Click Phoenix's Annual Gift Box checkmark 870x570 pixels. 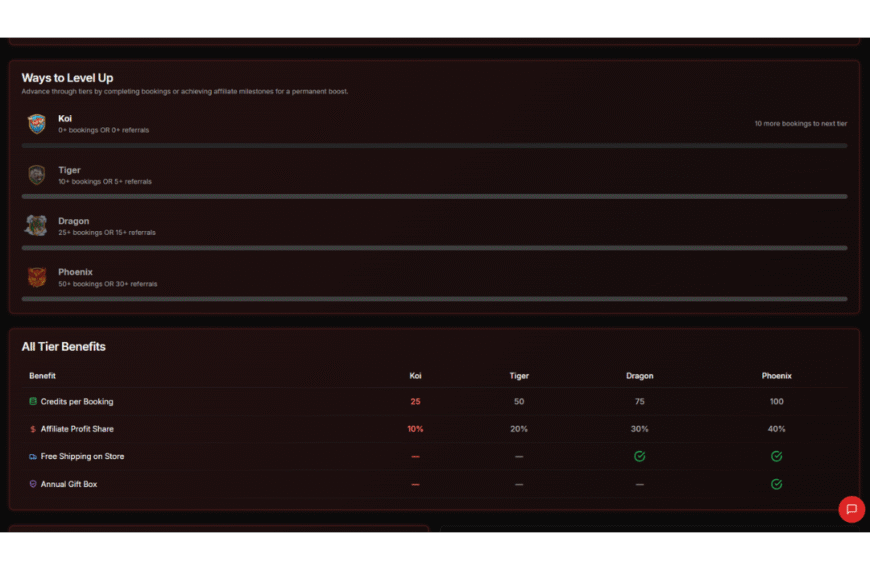coord(776,484)
